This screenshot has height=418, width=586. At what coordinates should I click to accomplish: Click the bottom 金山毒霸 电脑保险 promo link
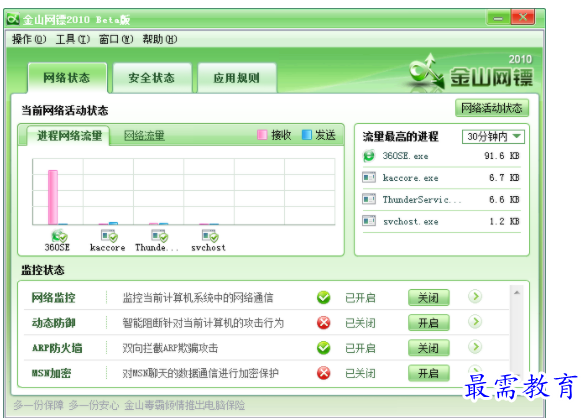click(185, 405)
